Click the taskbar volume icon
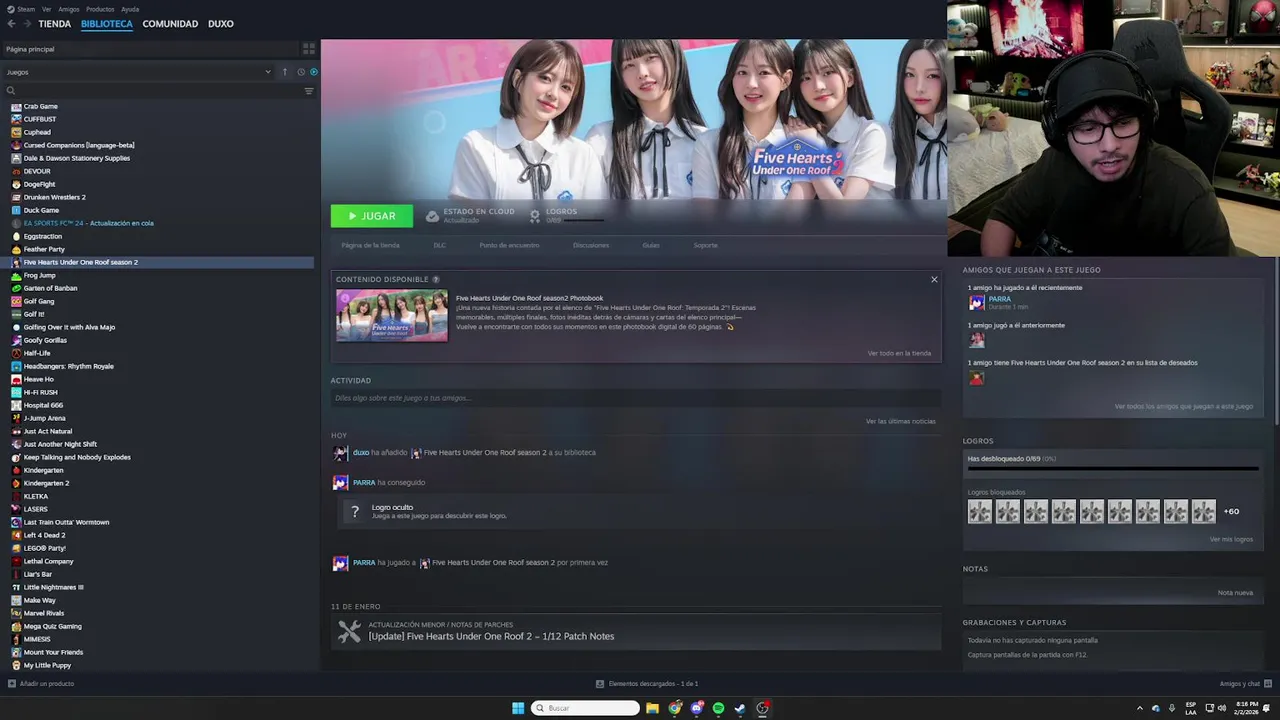 [x=1224, y=708]
